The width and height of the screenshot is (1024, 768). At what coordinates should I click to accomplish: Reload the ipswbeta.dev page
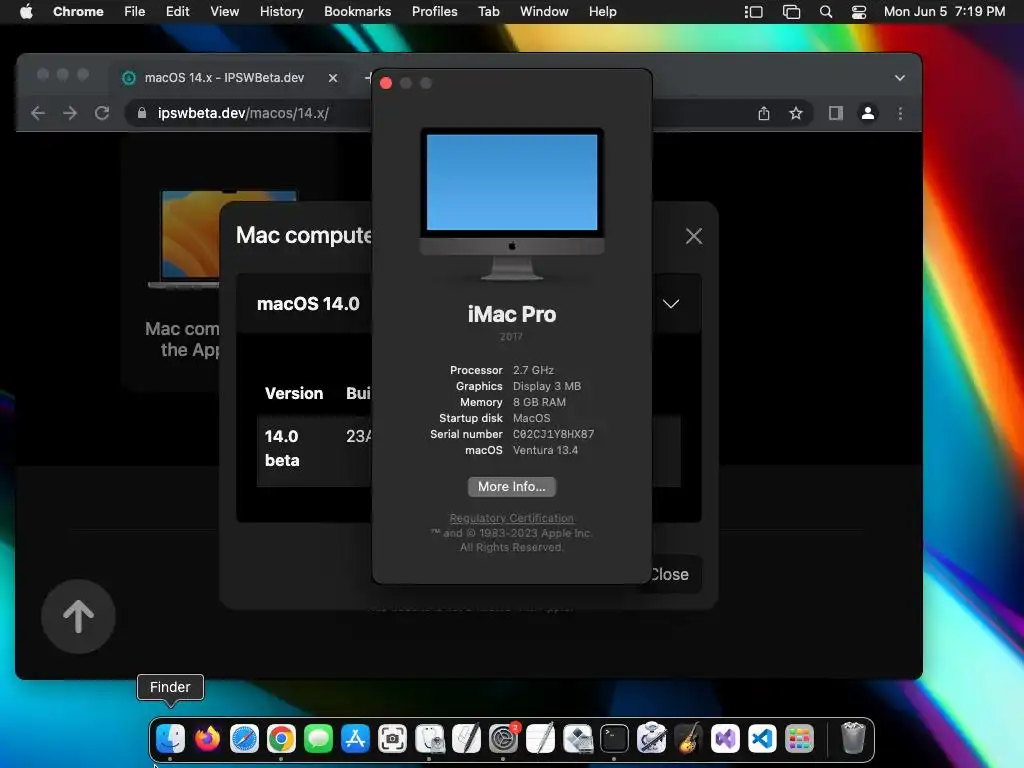[x=102, y=113]
